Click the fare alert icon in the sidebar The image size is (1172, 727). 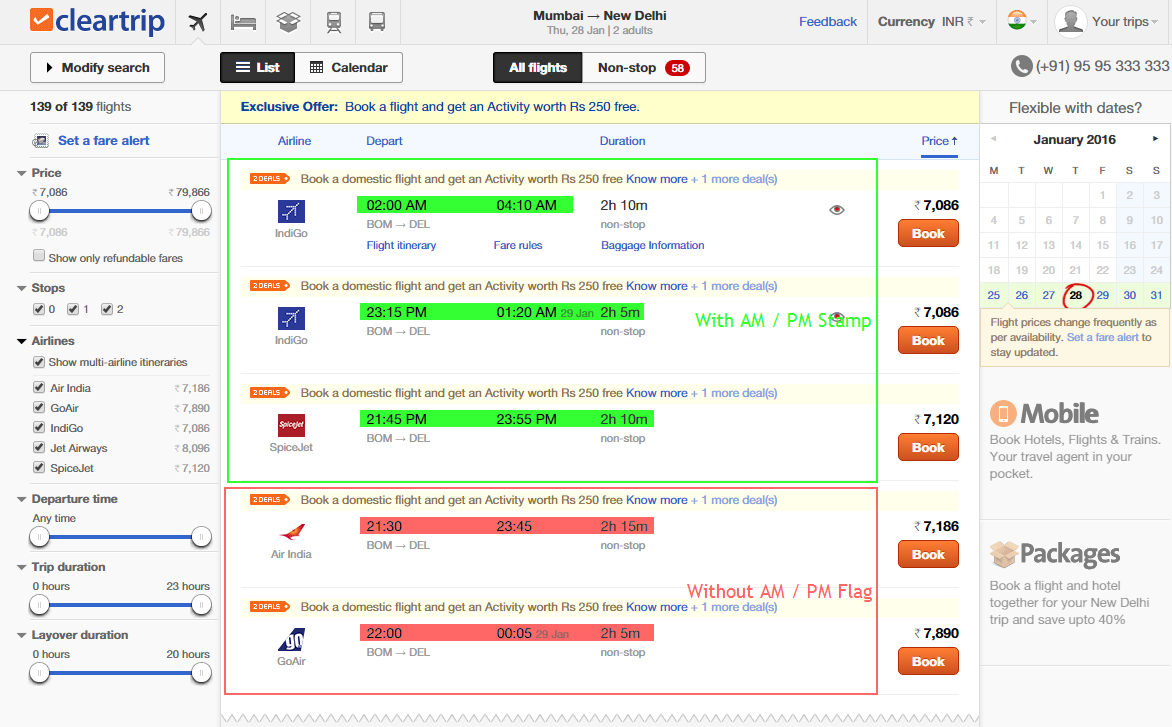[40, 140]
